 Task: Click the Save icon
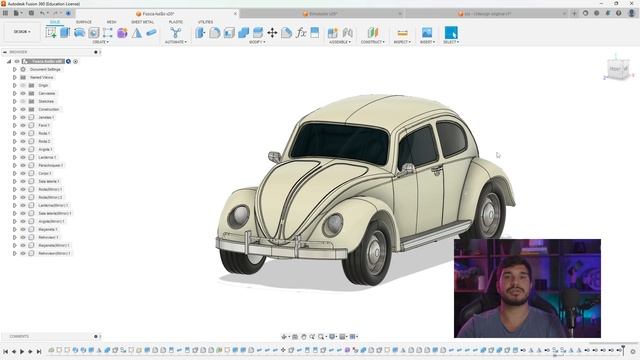(31, 13)
